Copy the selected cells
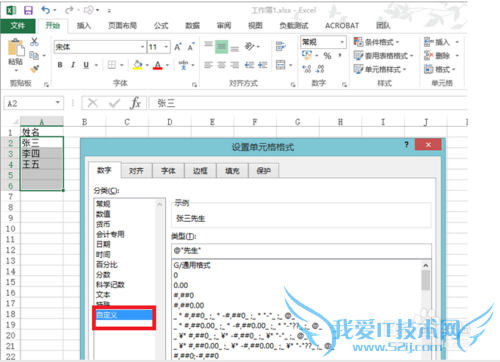 tap(34, 55)
